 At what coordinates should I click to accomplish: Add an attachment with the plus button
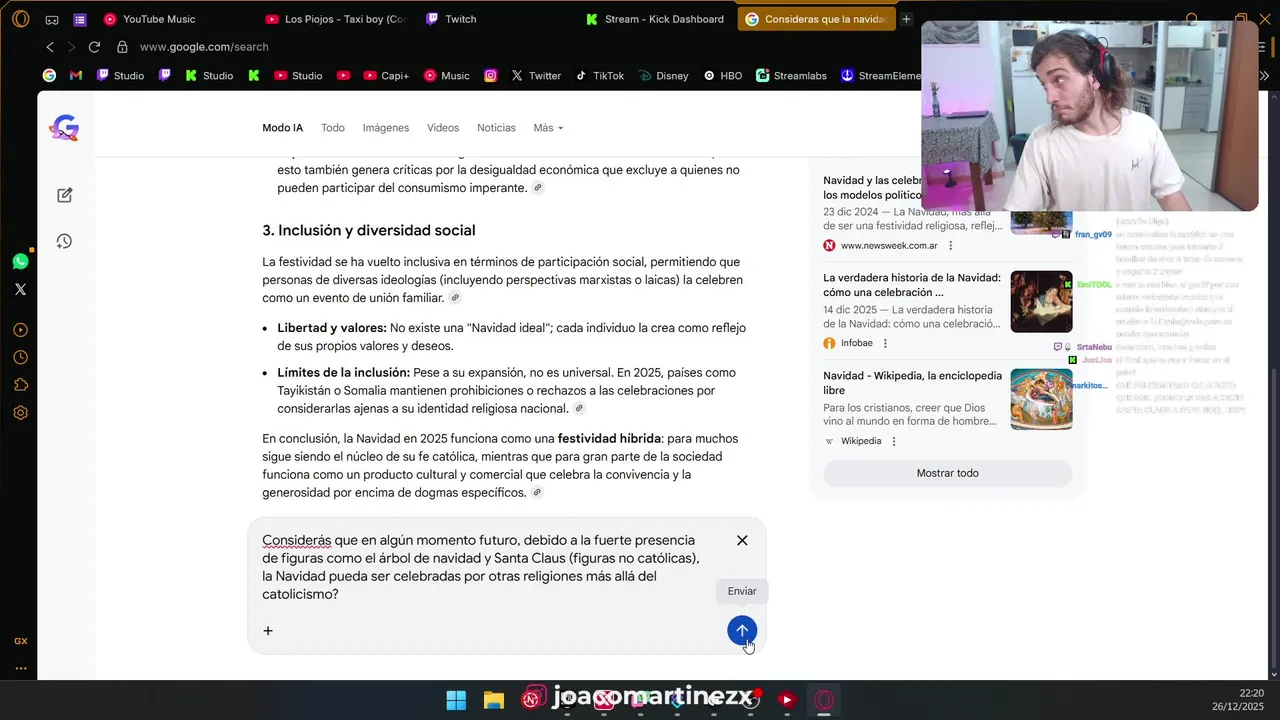tap(268, 631)
